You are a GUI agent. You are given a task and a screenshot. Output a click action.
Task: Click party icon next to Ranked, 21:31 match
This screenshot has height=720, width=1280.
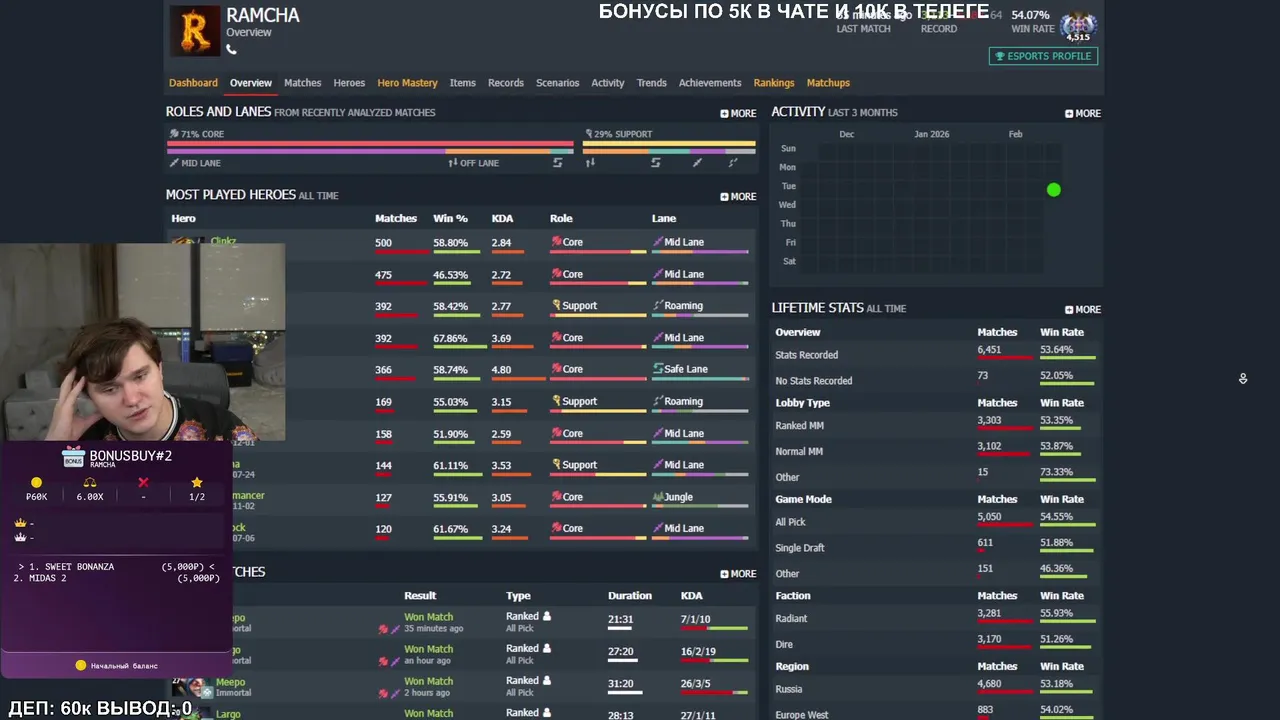coord(546,616)
